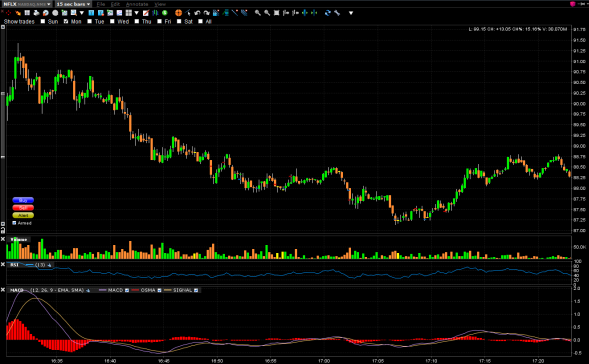This screenshot has height=364, width=589.
Task: Toggle OSMA histogram visibility checkbox
Action: pos(159,290)
